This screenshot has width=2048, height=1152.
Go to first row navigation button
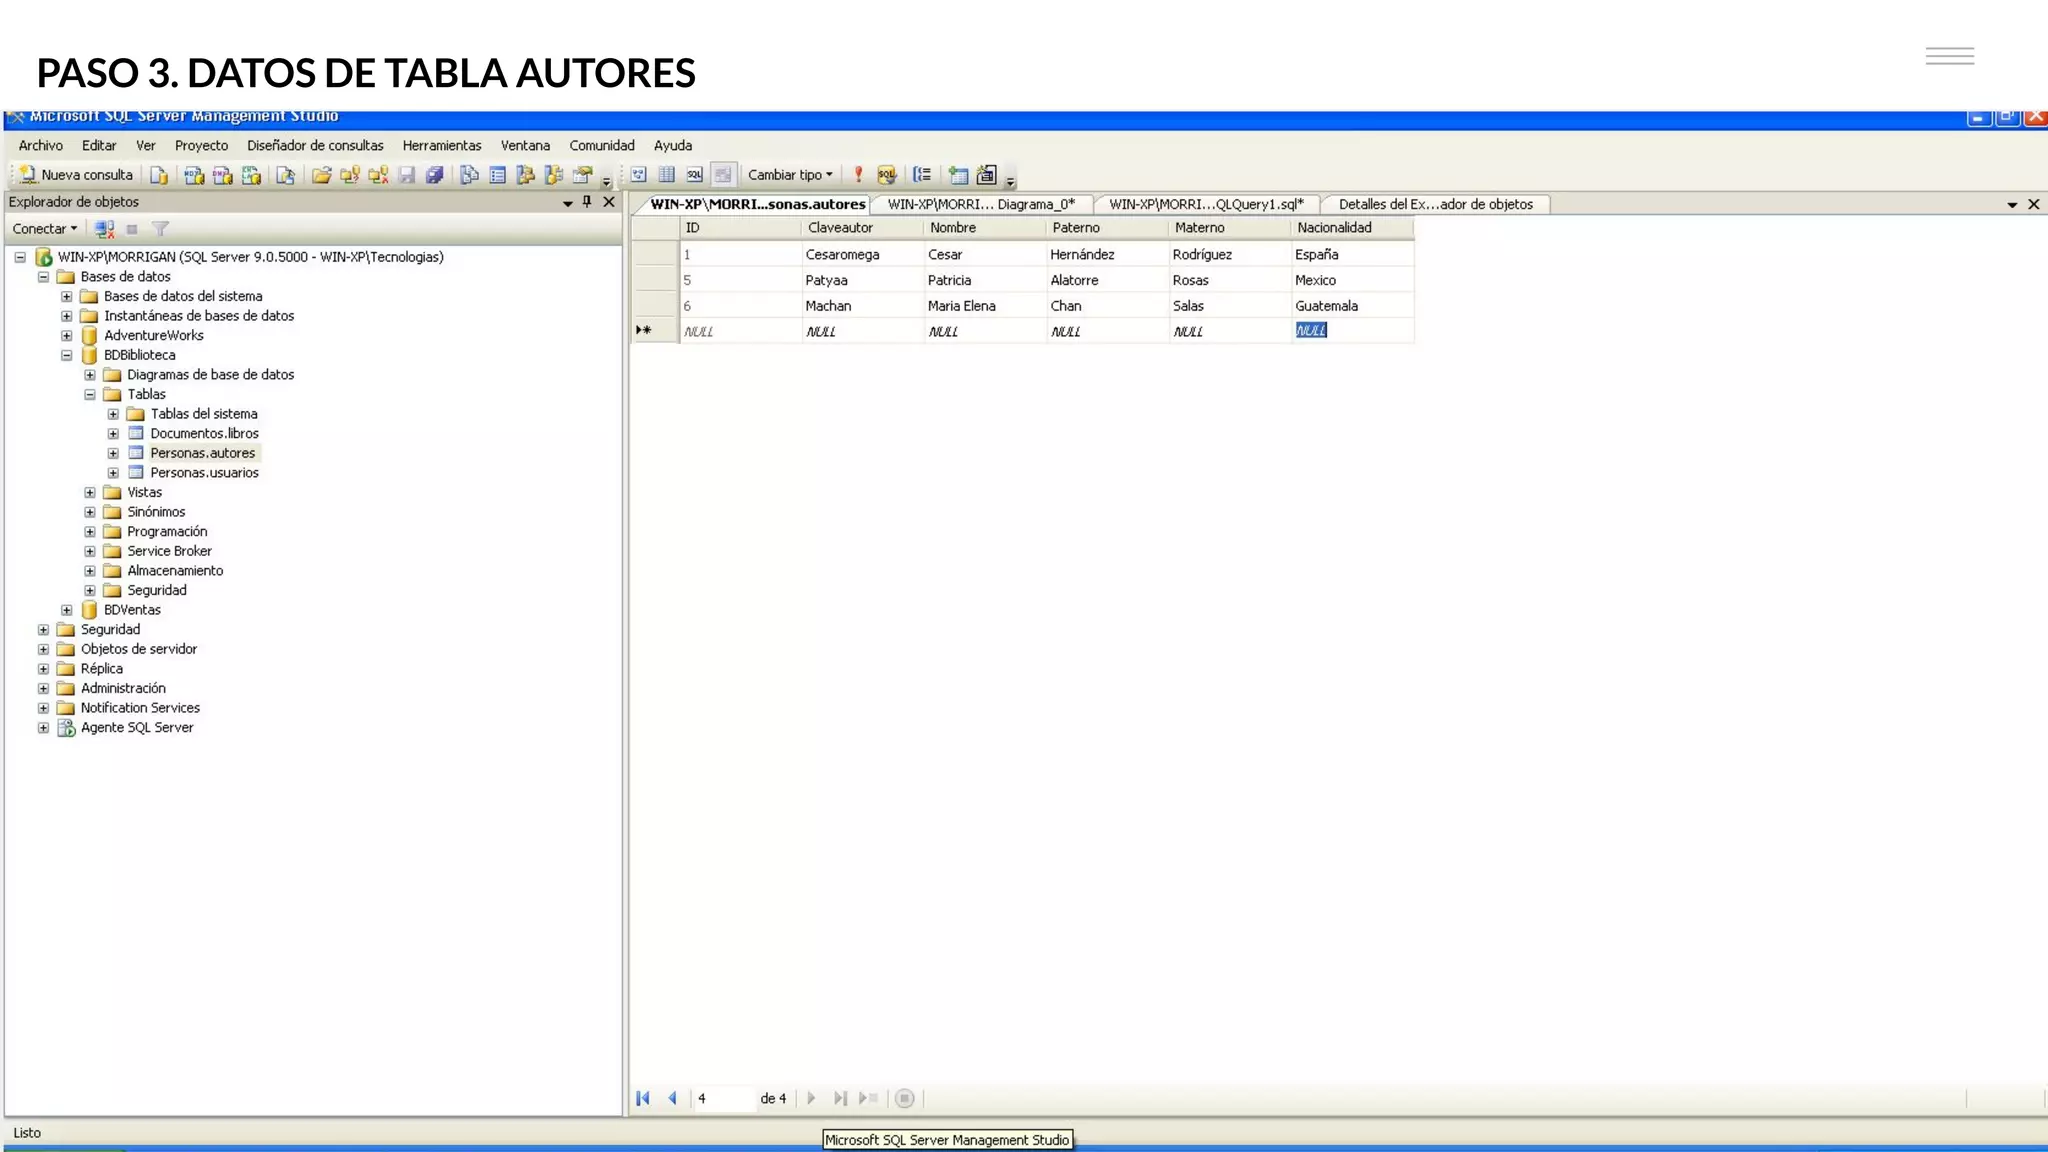643,1098
